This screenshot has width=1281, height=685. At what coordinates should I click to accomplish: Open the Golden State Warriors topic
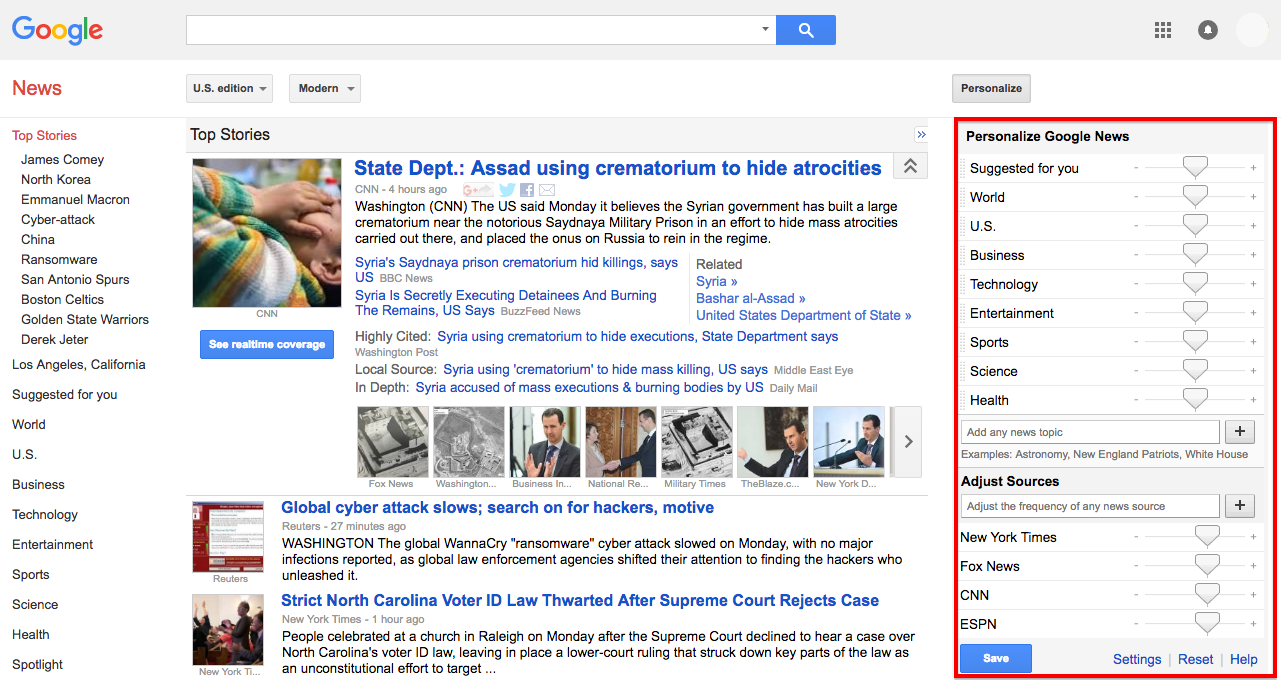85,320
